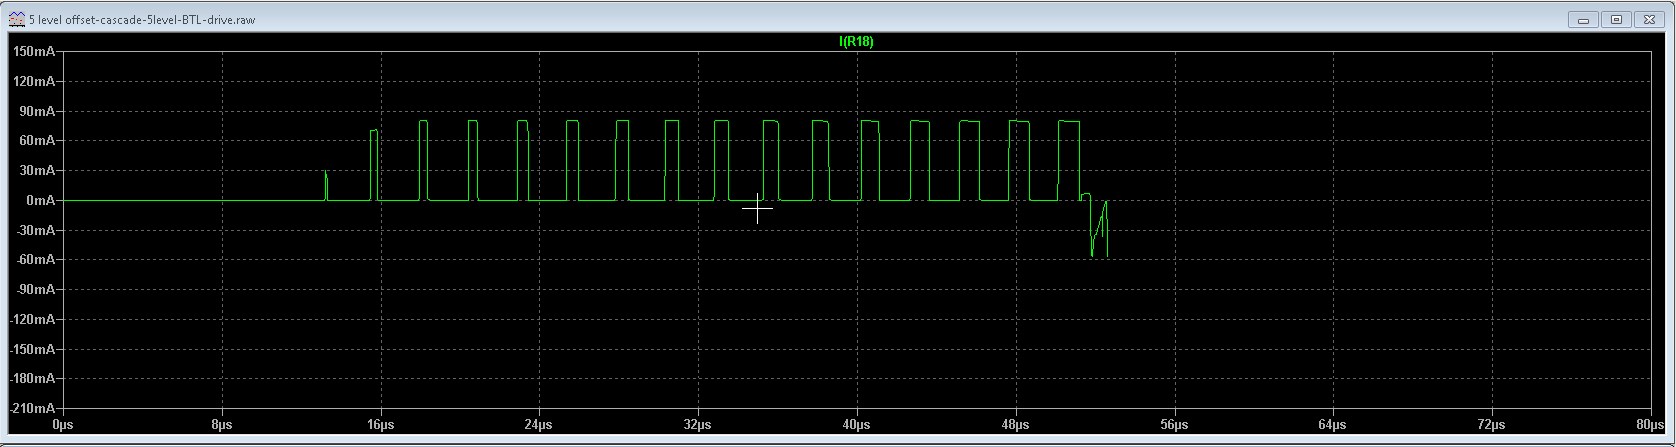Click the 120mA vertical axis label

tap(34, 81)
